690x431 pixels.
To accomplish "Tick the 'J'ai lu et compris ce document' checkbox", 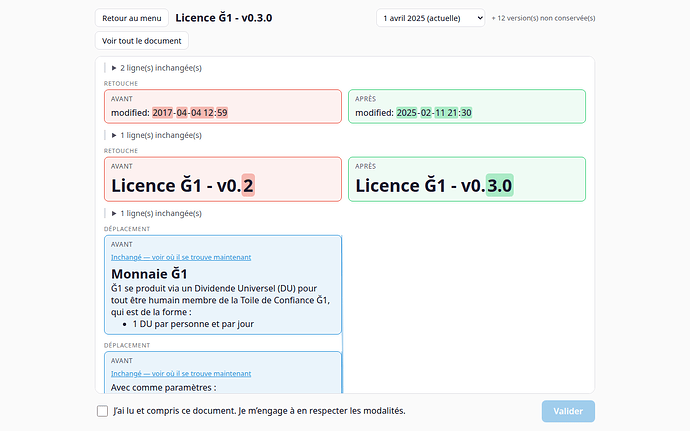I will click(102, 411).
